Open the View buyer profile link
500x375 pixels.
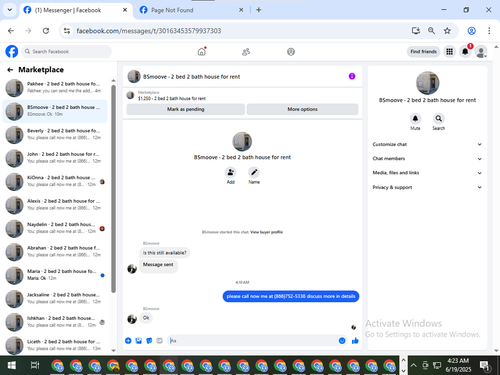click(x=266, y=232)
